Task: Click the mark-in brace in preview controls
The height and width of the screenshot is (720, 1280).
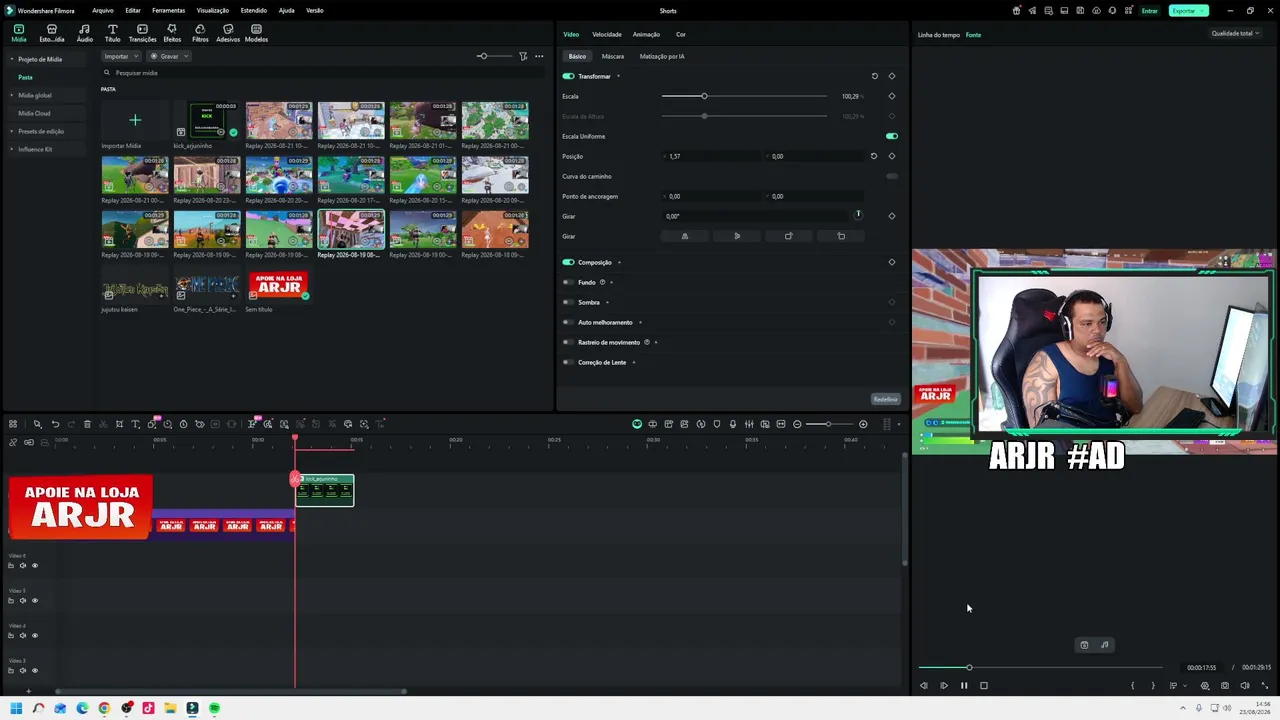Action: pyautogui.click(x=1133, y=686)
